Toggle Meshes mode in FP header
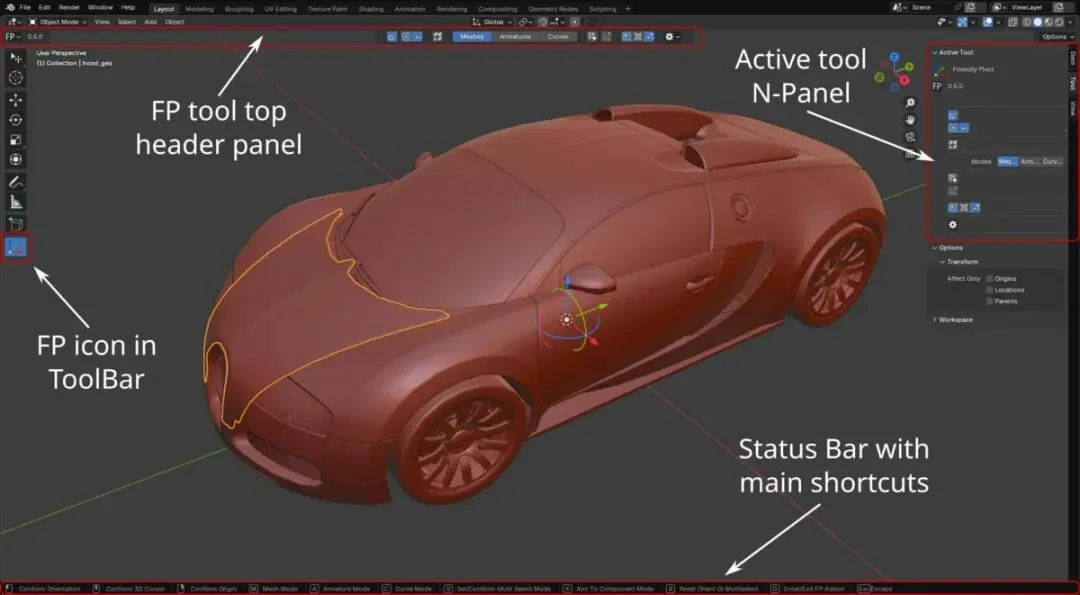Image resolution: width=1080 pixels, height=595 pixels. (x=472, y=36)
